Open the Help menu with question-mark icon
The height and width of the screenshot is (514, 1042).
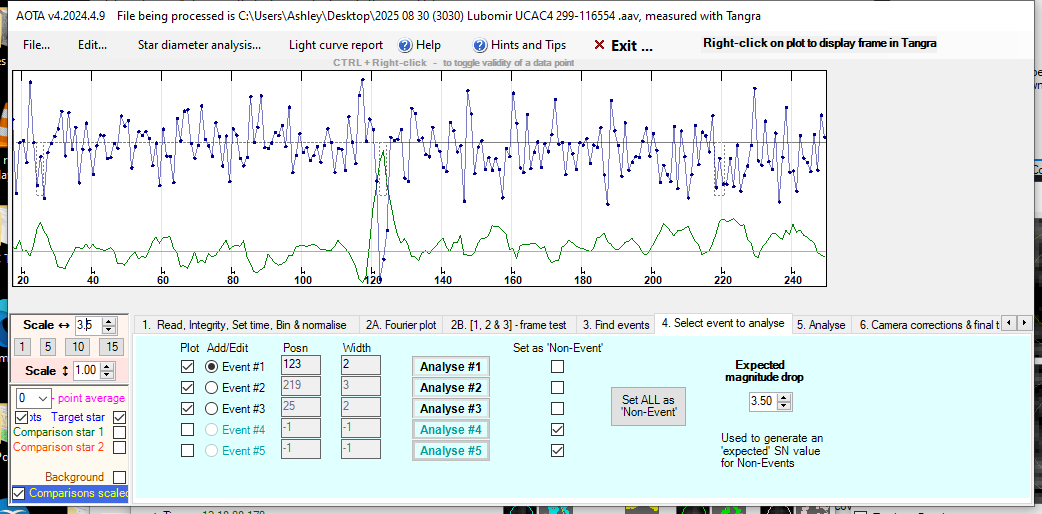click(419, 45)
